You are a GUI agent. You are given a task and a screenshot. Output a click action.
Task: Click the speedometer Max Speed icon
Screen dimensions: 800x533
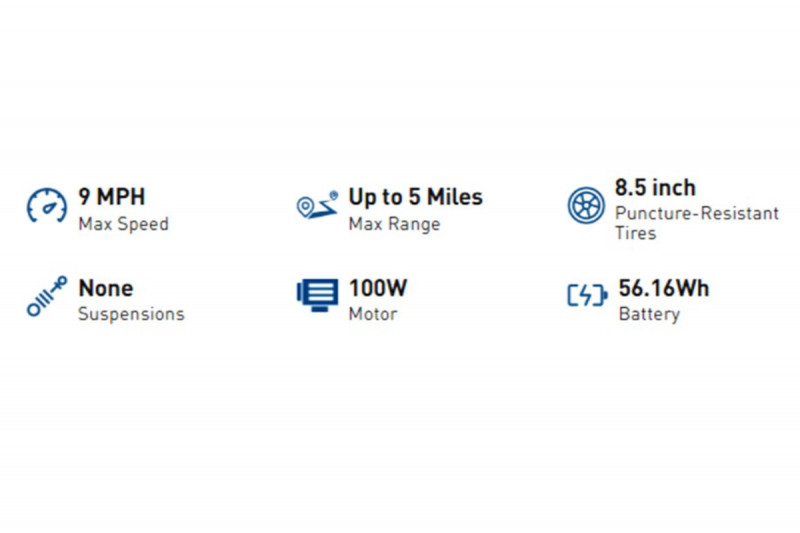pos(47,205)
